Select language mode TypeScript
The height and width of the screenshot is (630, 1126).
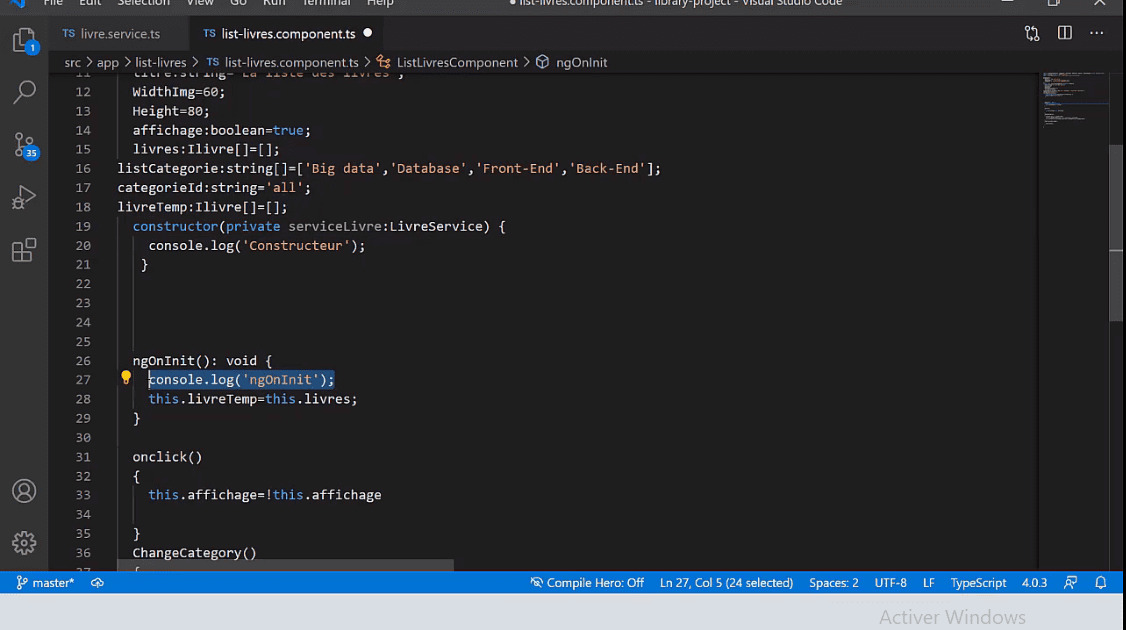point(978,583)
